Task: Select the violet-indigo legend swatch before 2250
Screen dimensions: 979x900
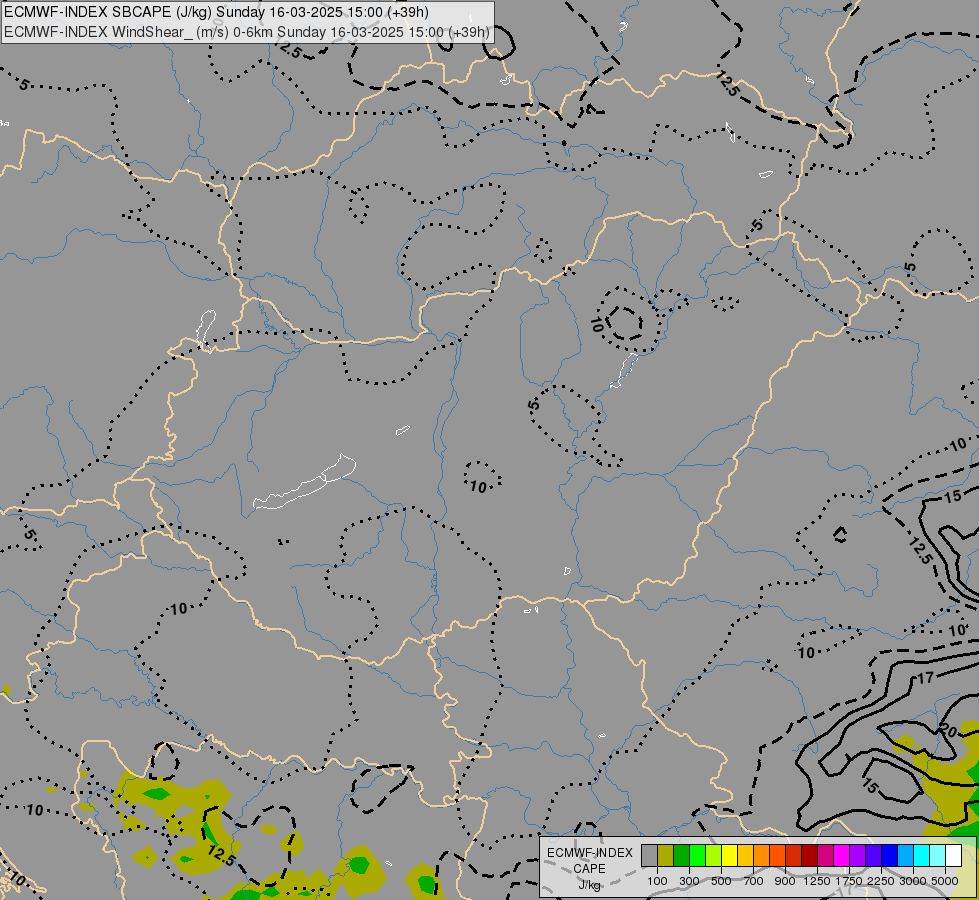Action: 874,855
